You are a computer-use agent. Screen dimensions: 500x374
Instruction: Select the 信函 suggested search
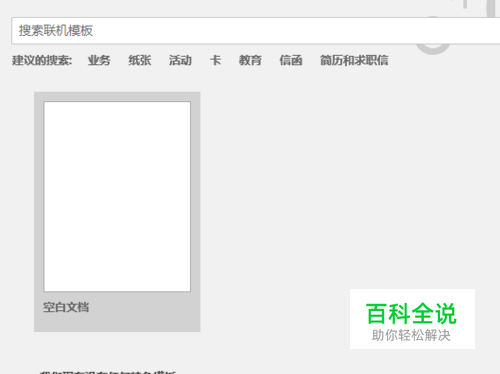(291, 60)
